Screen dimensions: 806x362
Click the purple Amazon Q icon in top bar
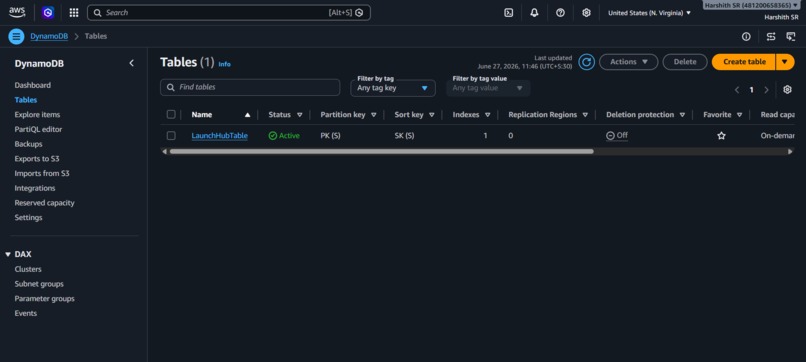[48, 13]
